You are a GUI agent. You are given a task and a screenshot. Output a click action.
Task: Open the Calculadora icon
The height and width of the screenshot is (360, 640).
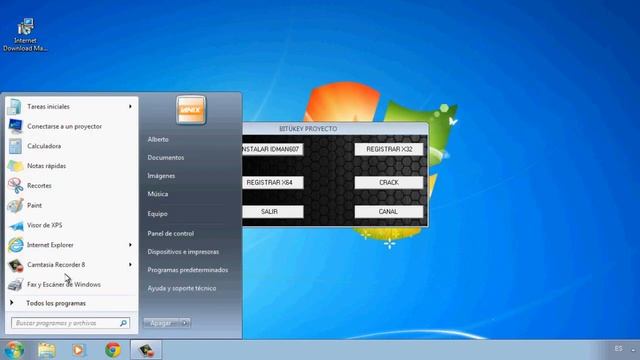(x=15, y=146)
